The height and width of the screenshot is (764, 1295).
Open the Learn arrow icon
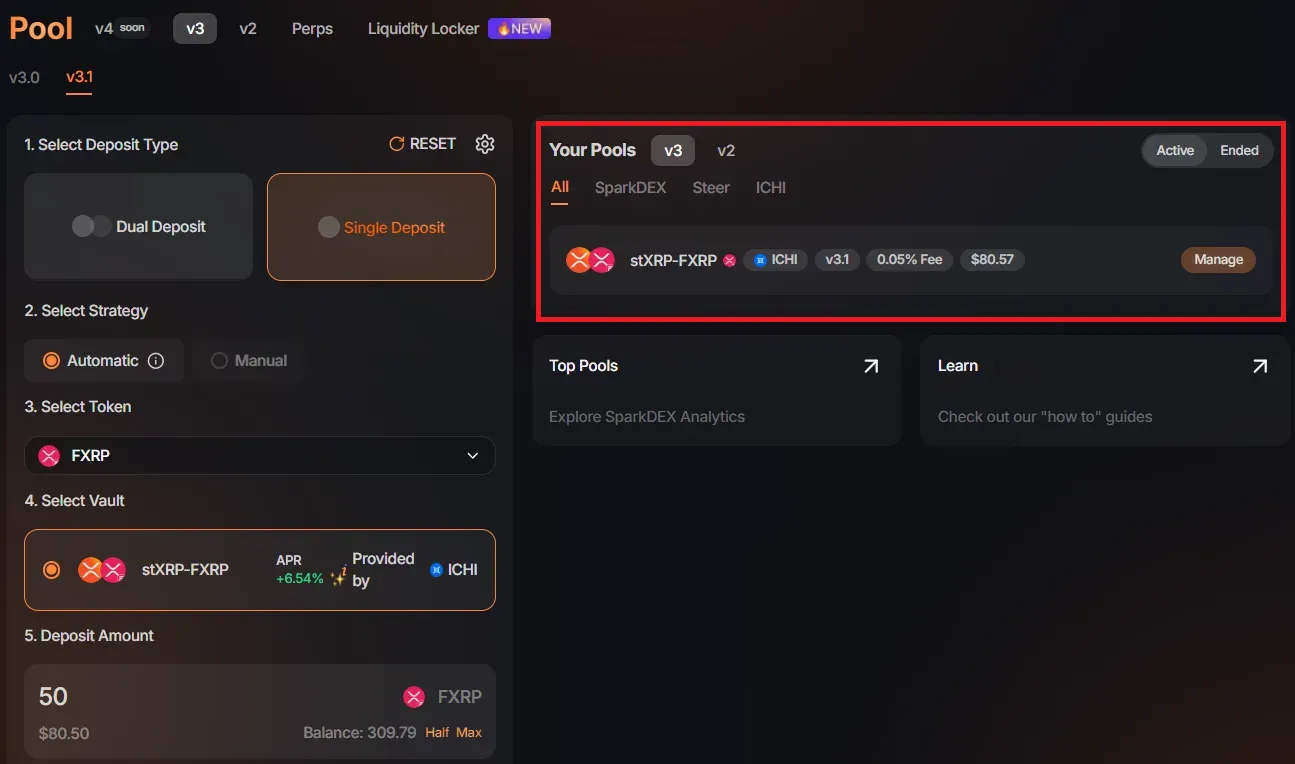1260,366
